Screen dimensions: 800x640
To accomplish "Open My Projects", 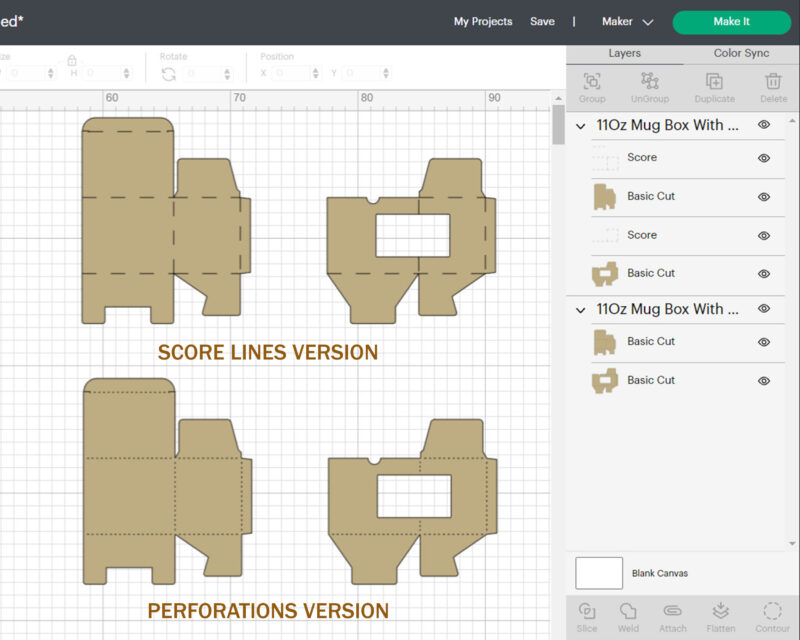I will pos(483,21).
